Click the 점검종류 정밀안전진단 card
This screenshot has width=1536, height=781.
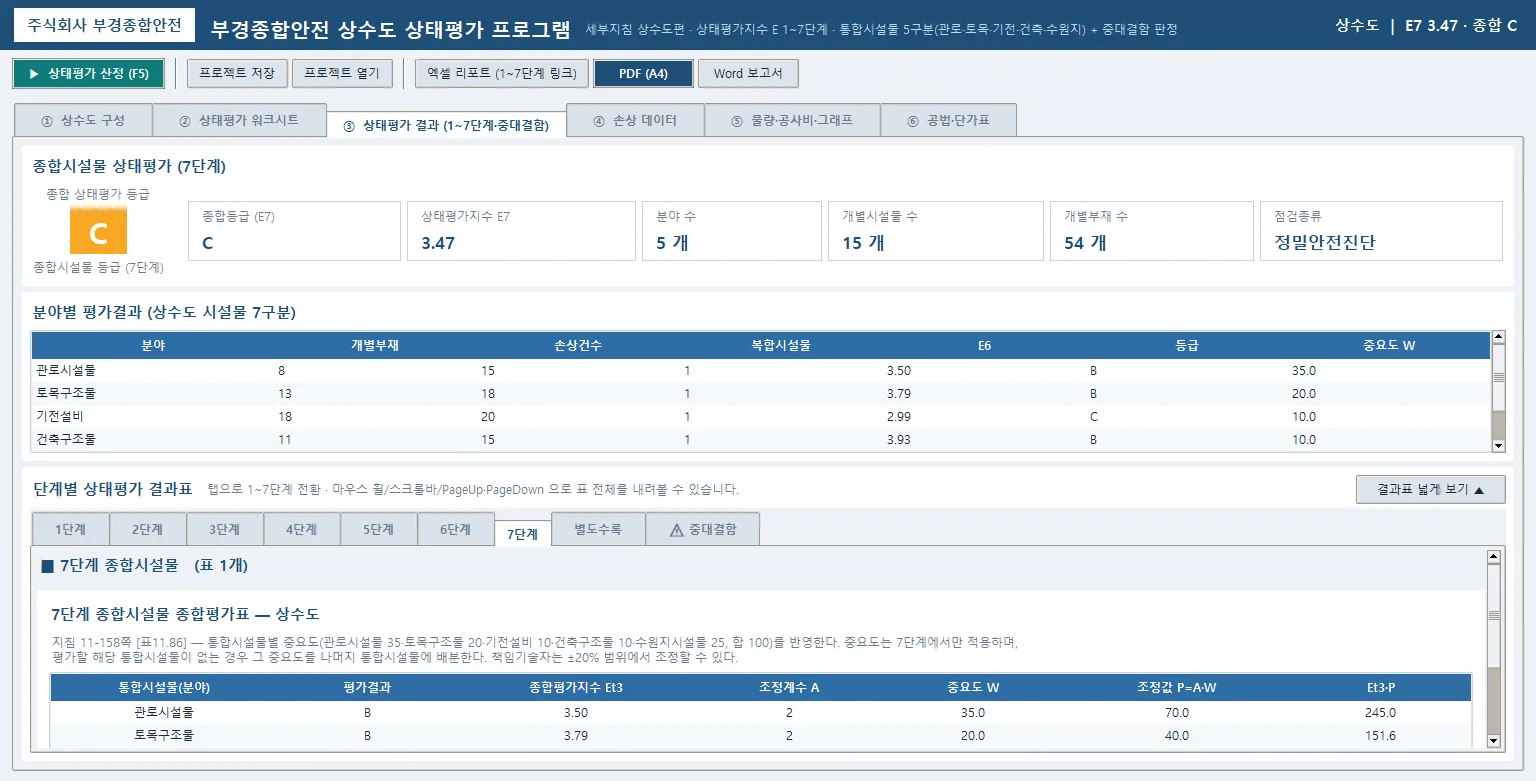coord(1381,231)
